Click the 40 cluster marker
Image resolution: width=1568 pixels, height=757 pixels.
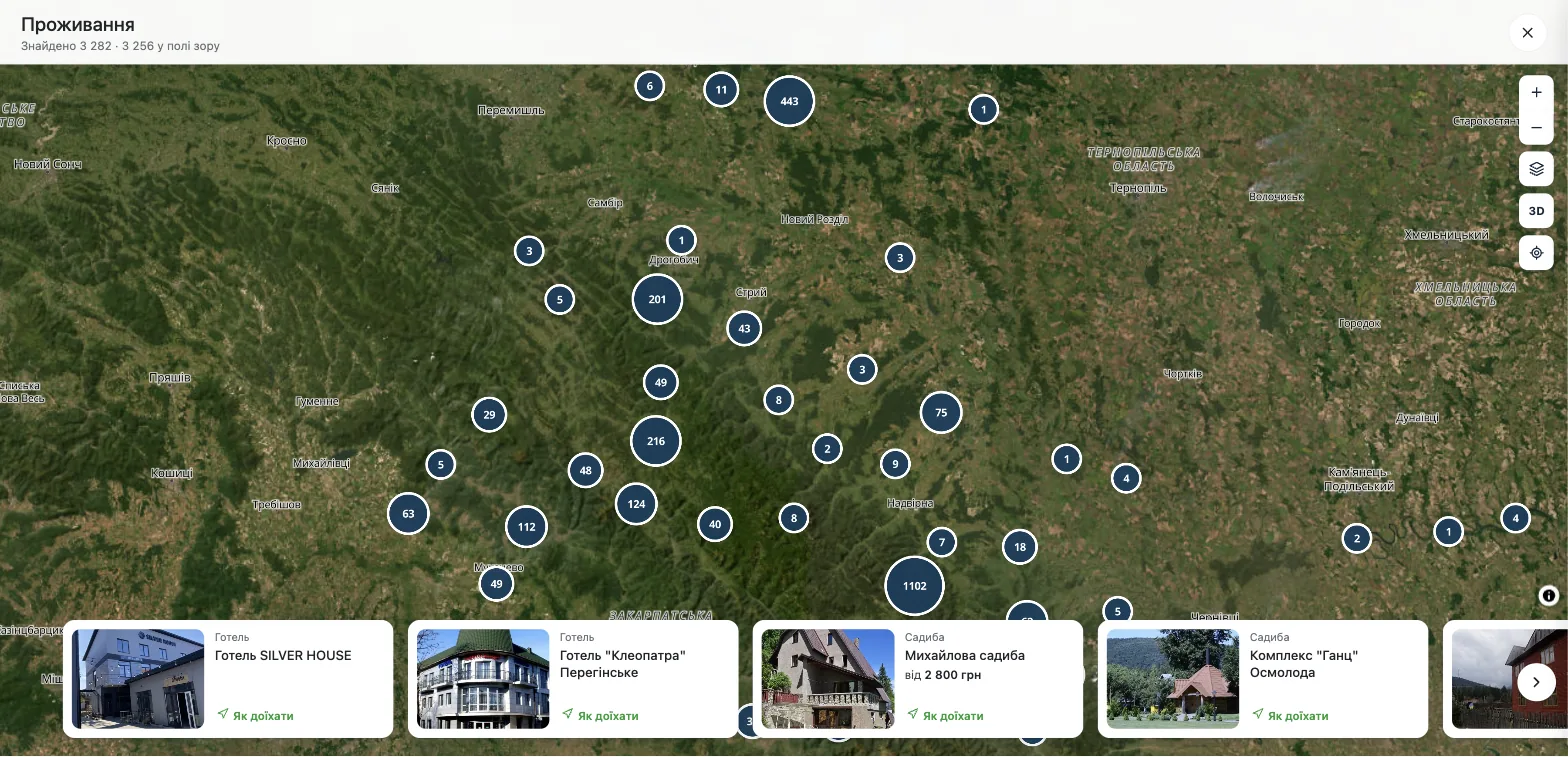click(x=715, y=524)
